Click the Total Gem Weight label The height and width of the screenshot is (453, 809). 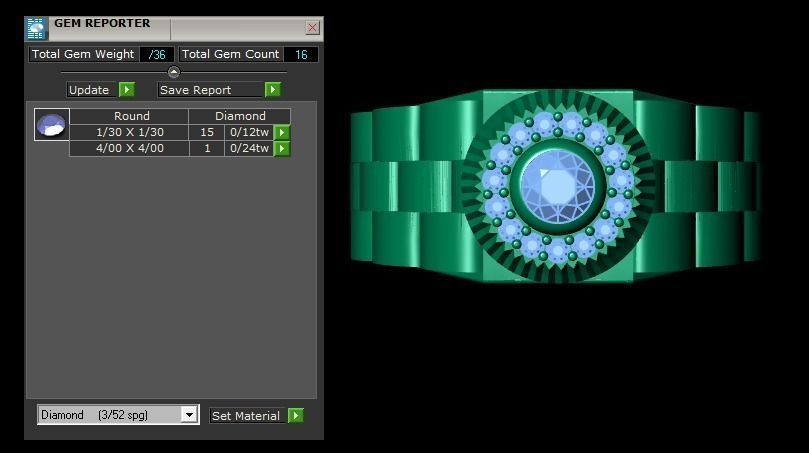pyautogui.click(x=83, y=54)
